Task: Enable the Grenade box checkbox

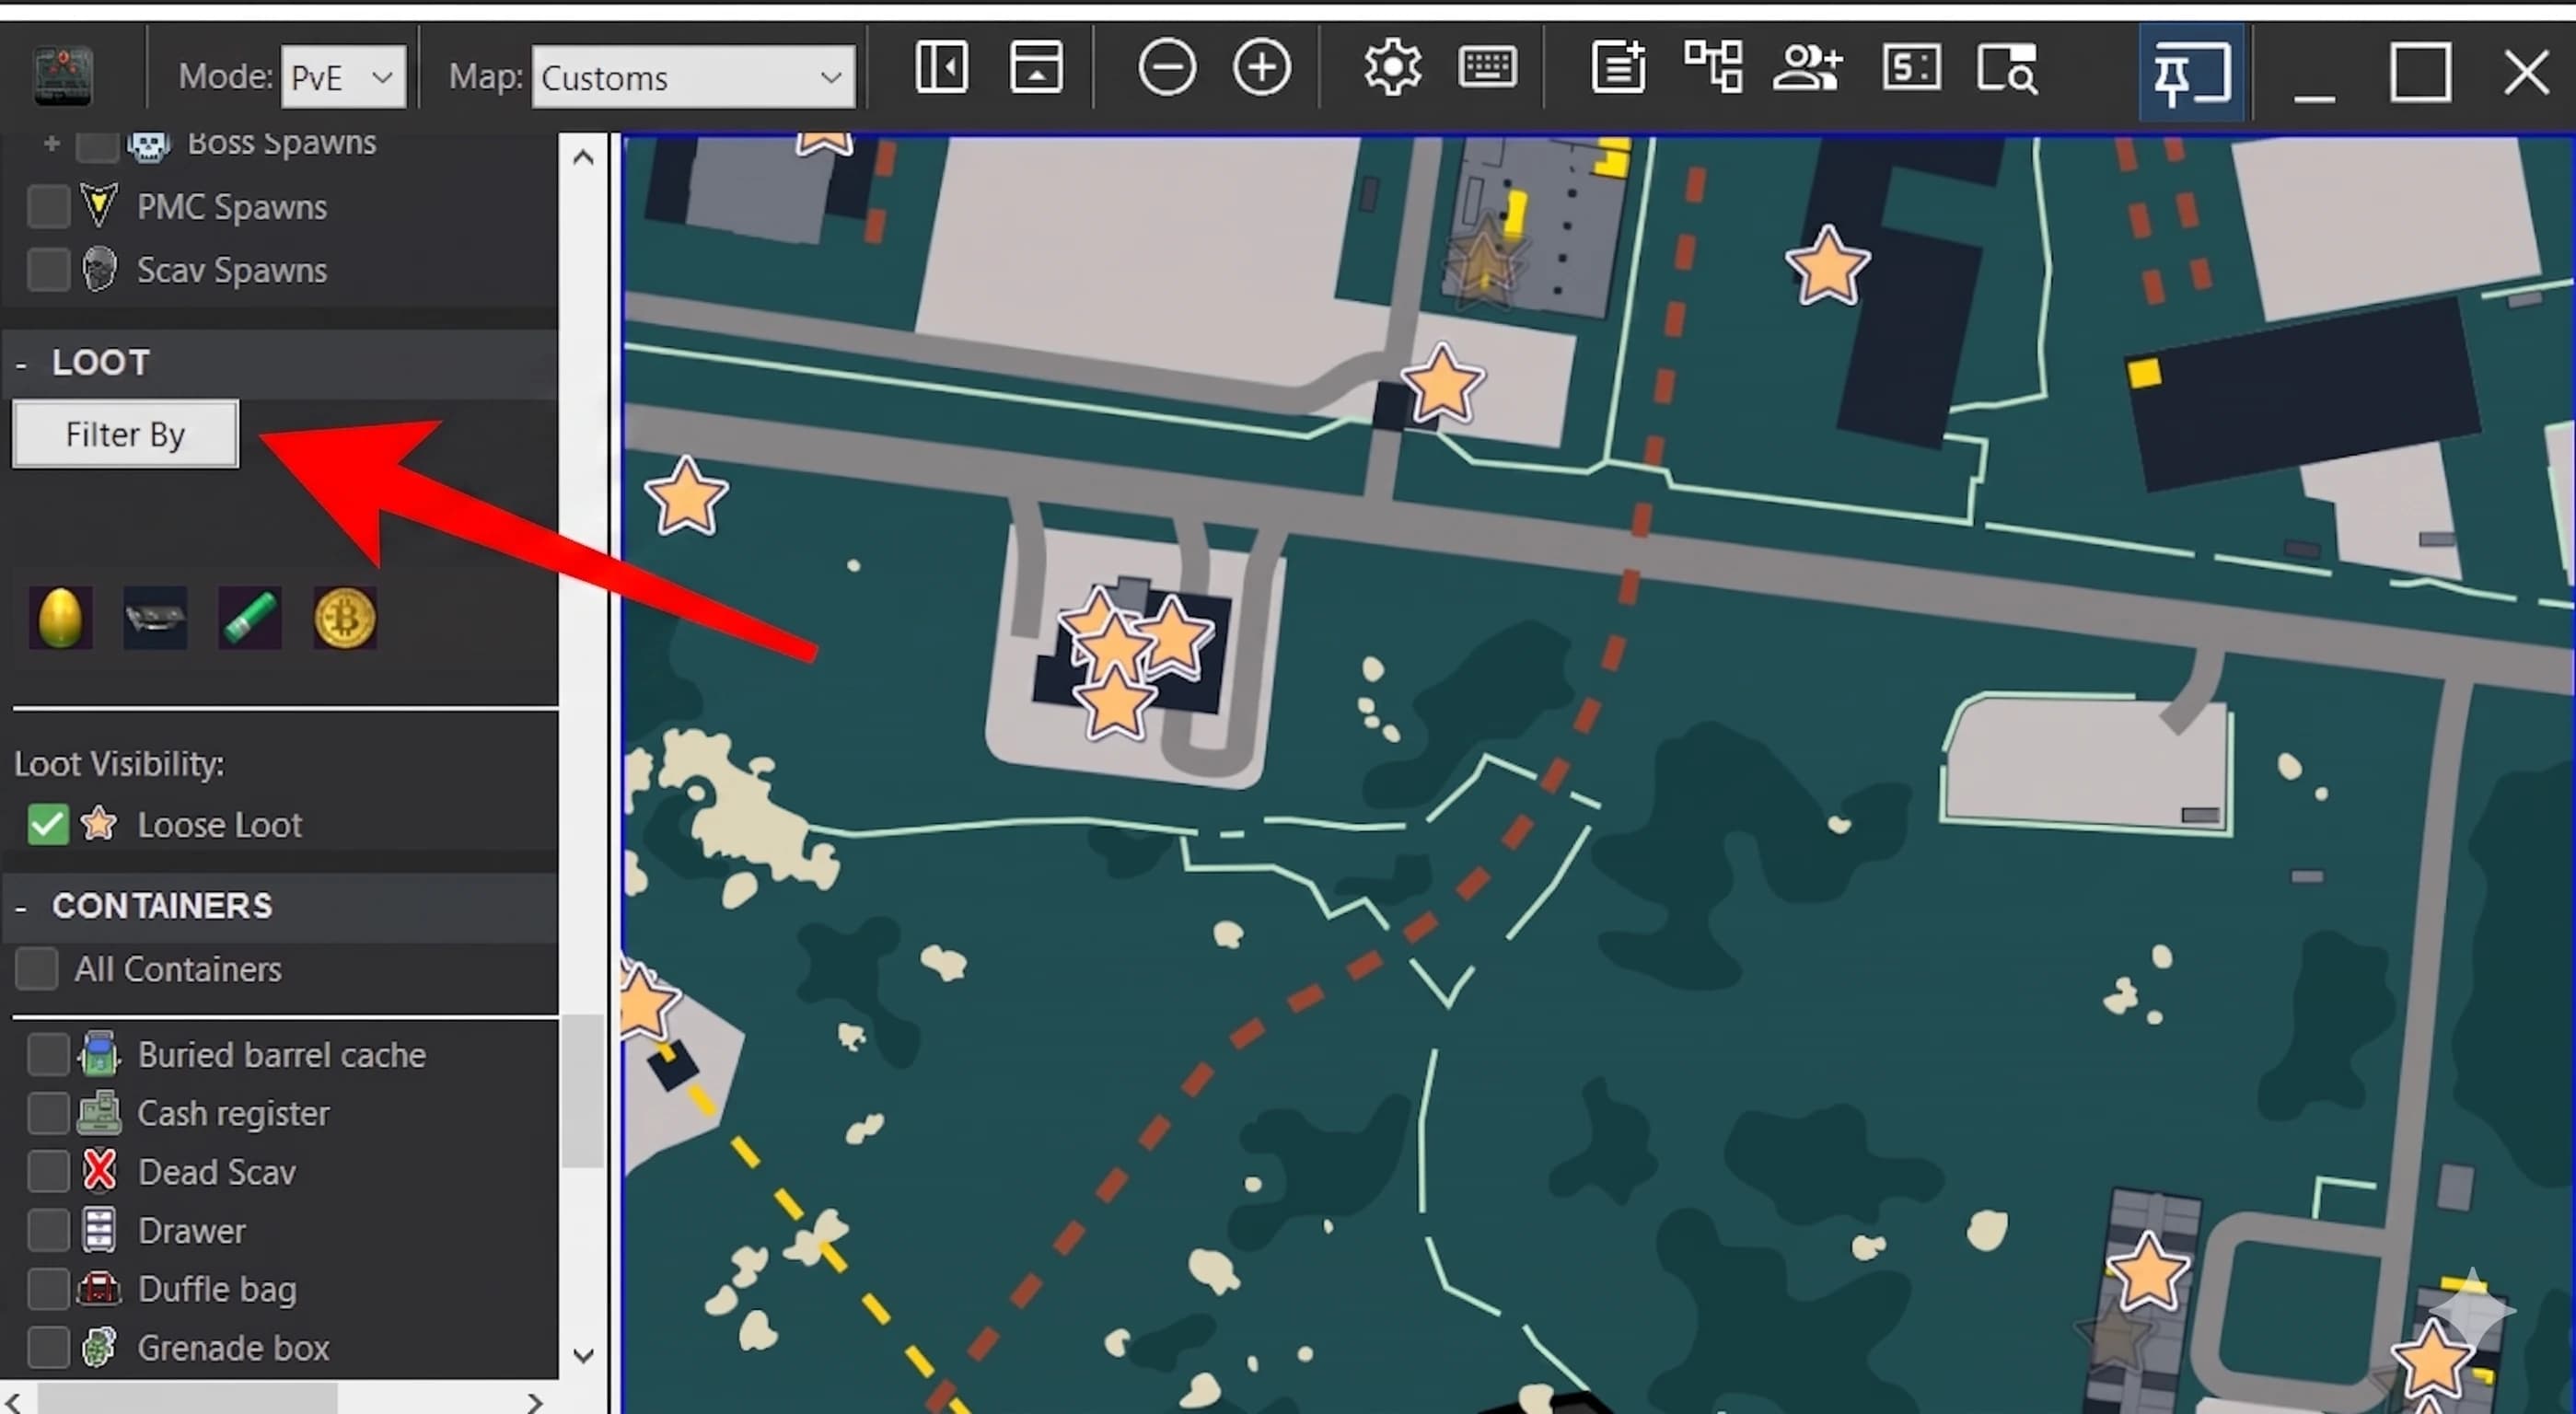Action: pos(48,1348)
